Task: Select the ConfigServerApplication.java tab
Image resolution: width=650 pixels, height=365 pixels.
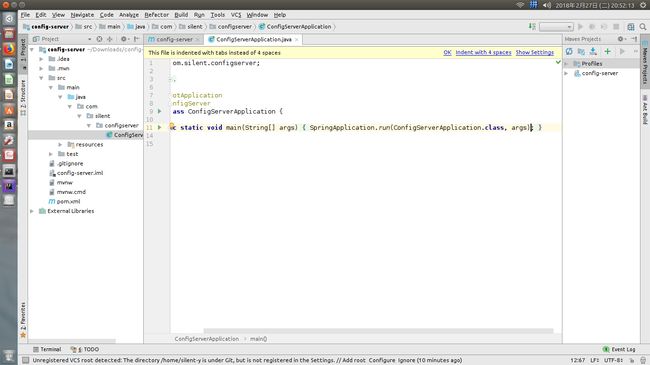Action: pos(253,39)
